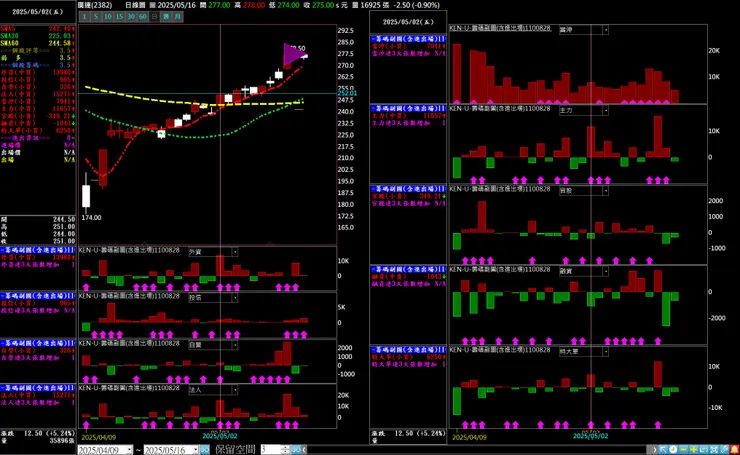
Task: Click the scroll-right arrow at bottom bar
Action: (655, 449)
